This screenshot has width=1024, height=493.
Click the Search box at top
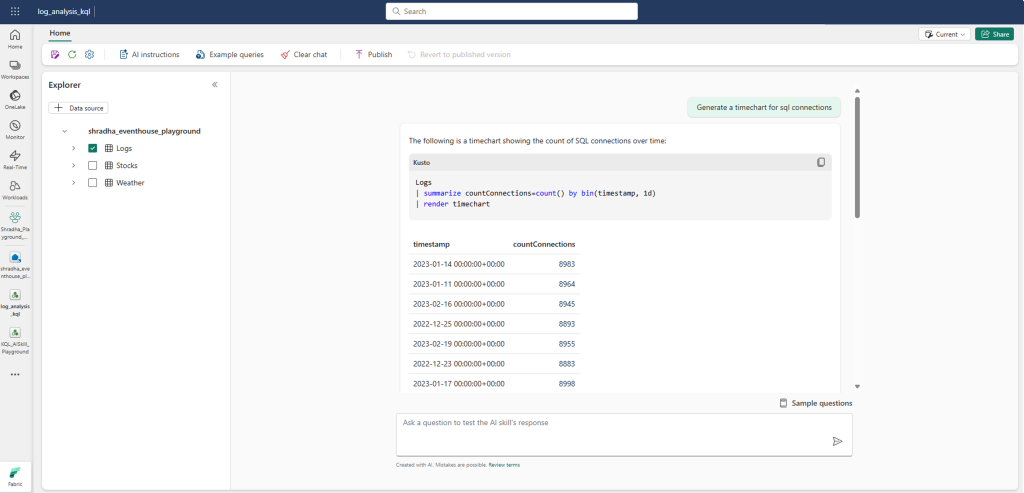pos(511,11)
